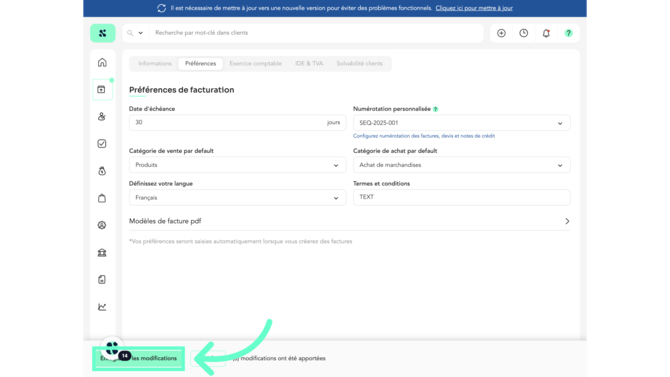Open the contacts people icon in sidebar
This screenshot has width=670, height=377.
(x=102, y=116)
